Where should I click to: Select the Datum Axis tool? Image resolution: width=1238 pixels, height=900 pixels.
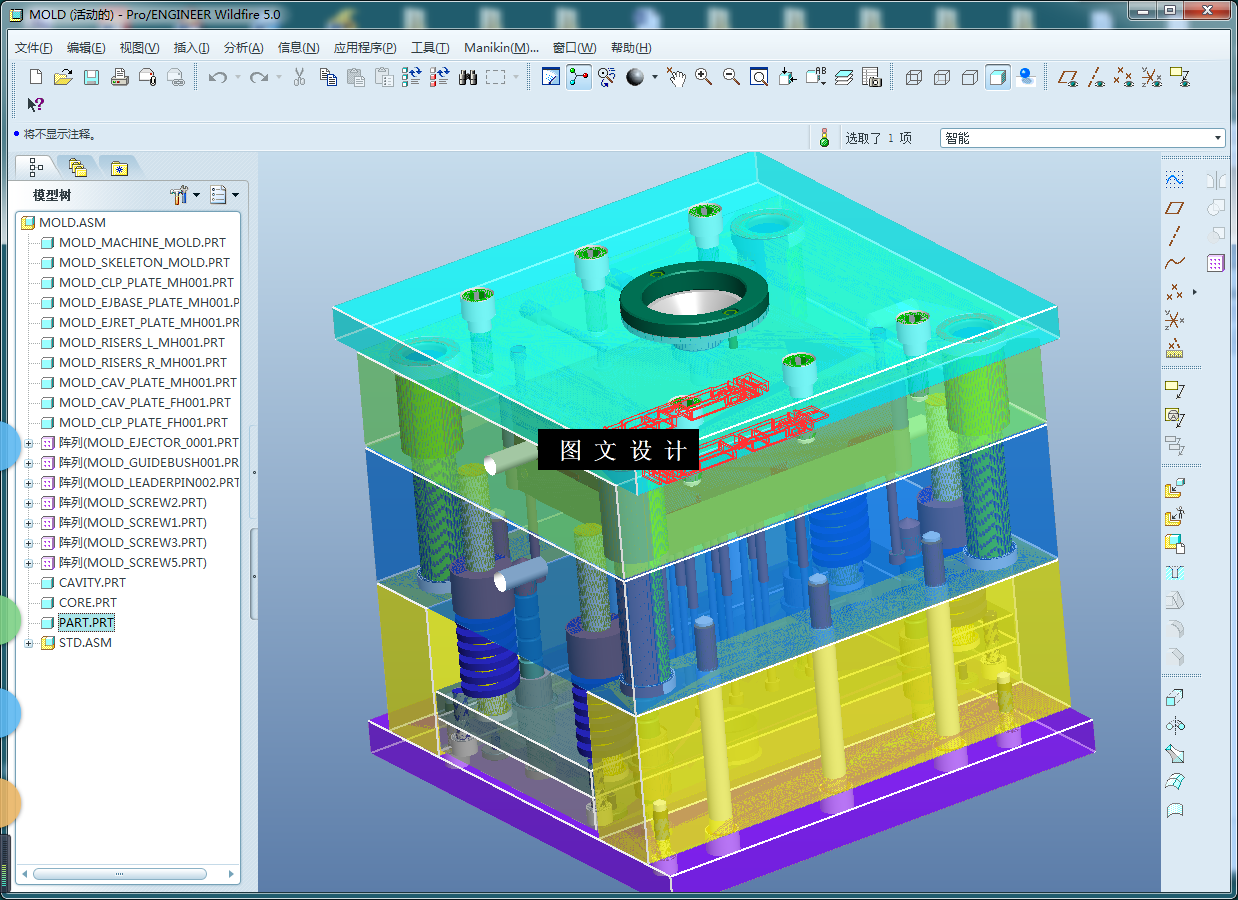[1175, 236]
